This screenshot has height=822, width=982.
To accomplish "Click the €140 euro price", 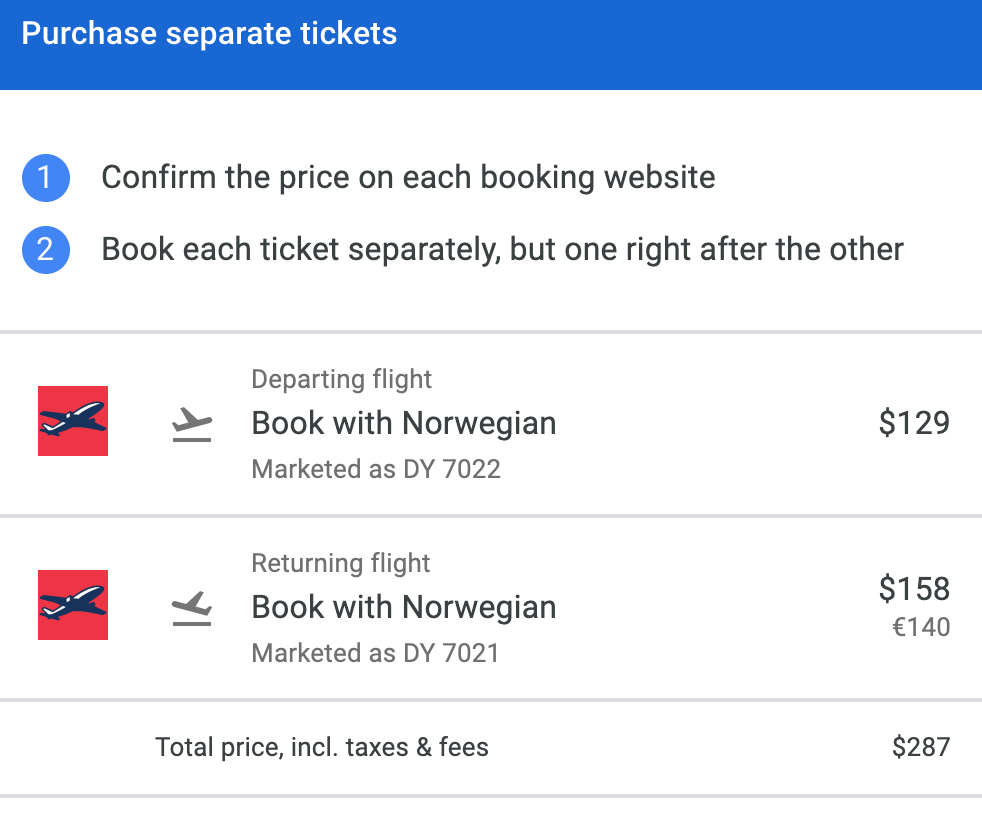I will tap(921, 628).
